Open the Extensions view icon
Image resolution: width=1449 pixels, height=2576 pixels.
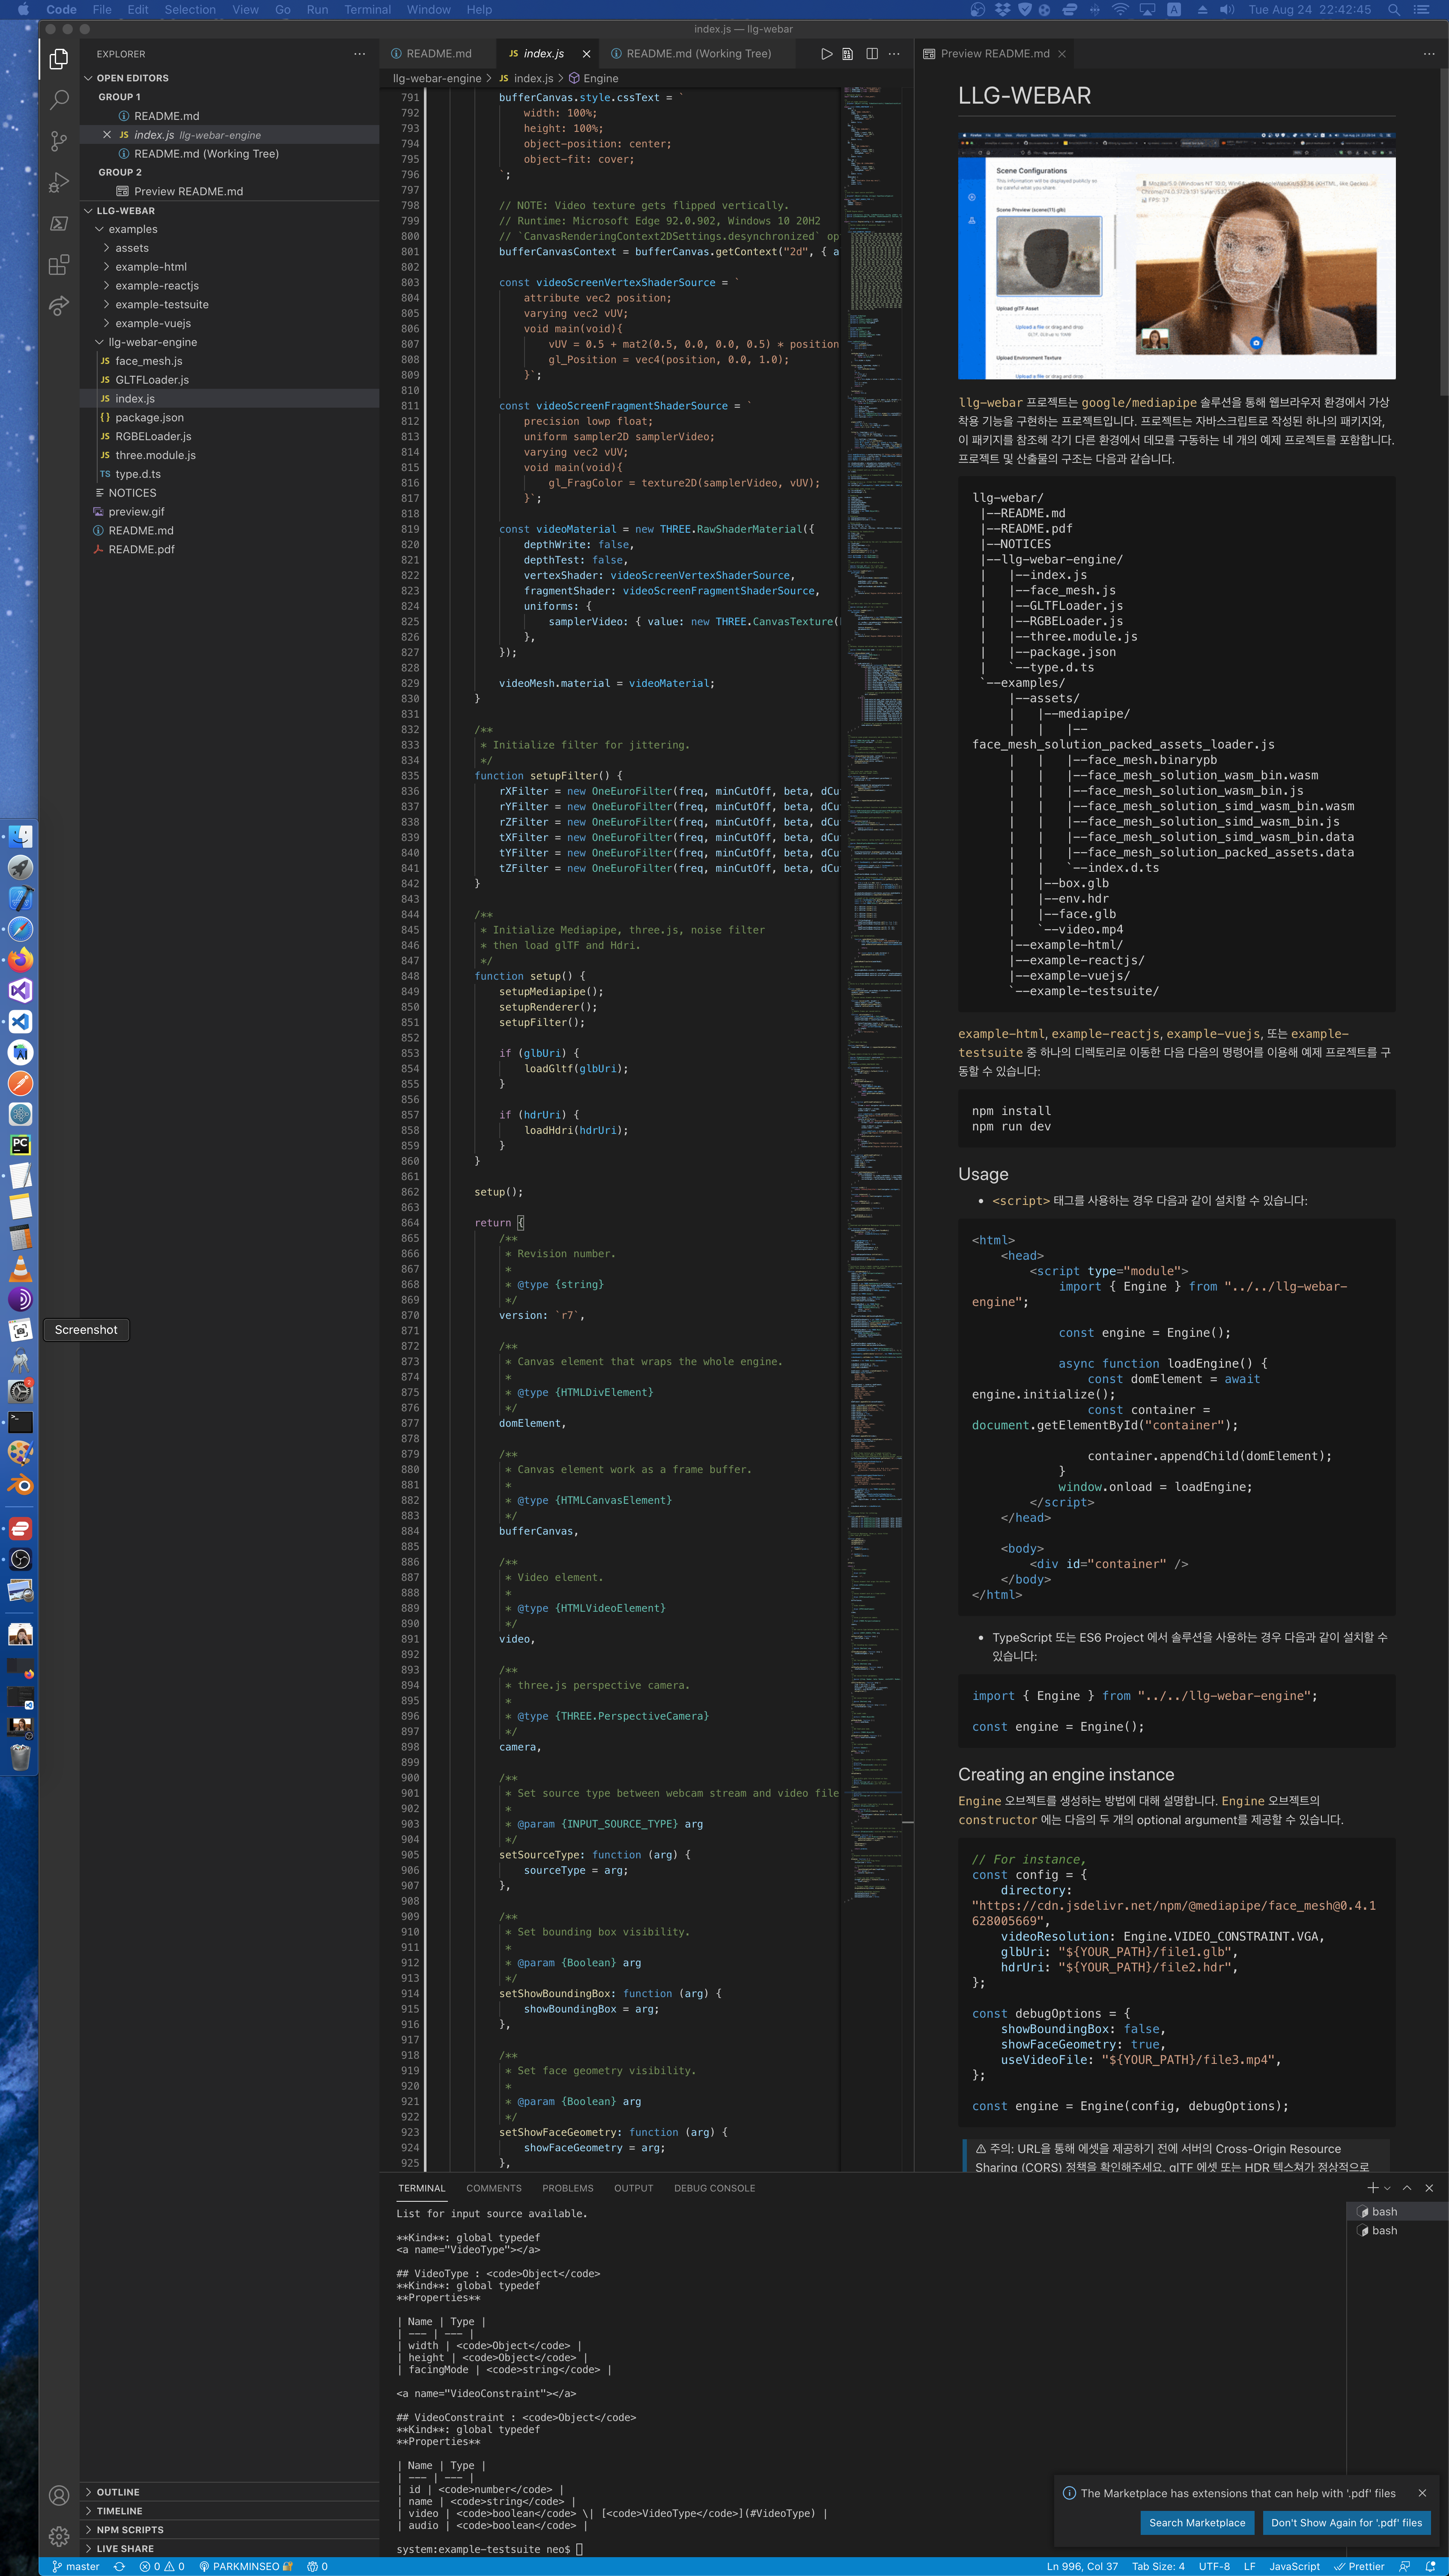tap(59, 264)
